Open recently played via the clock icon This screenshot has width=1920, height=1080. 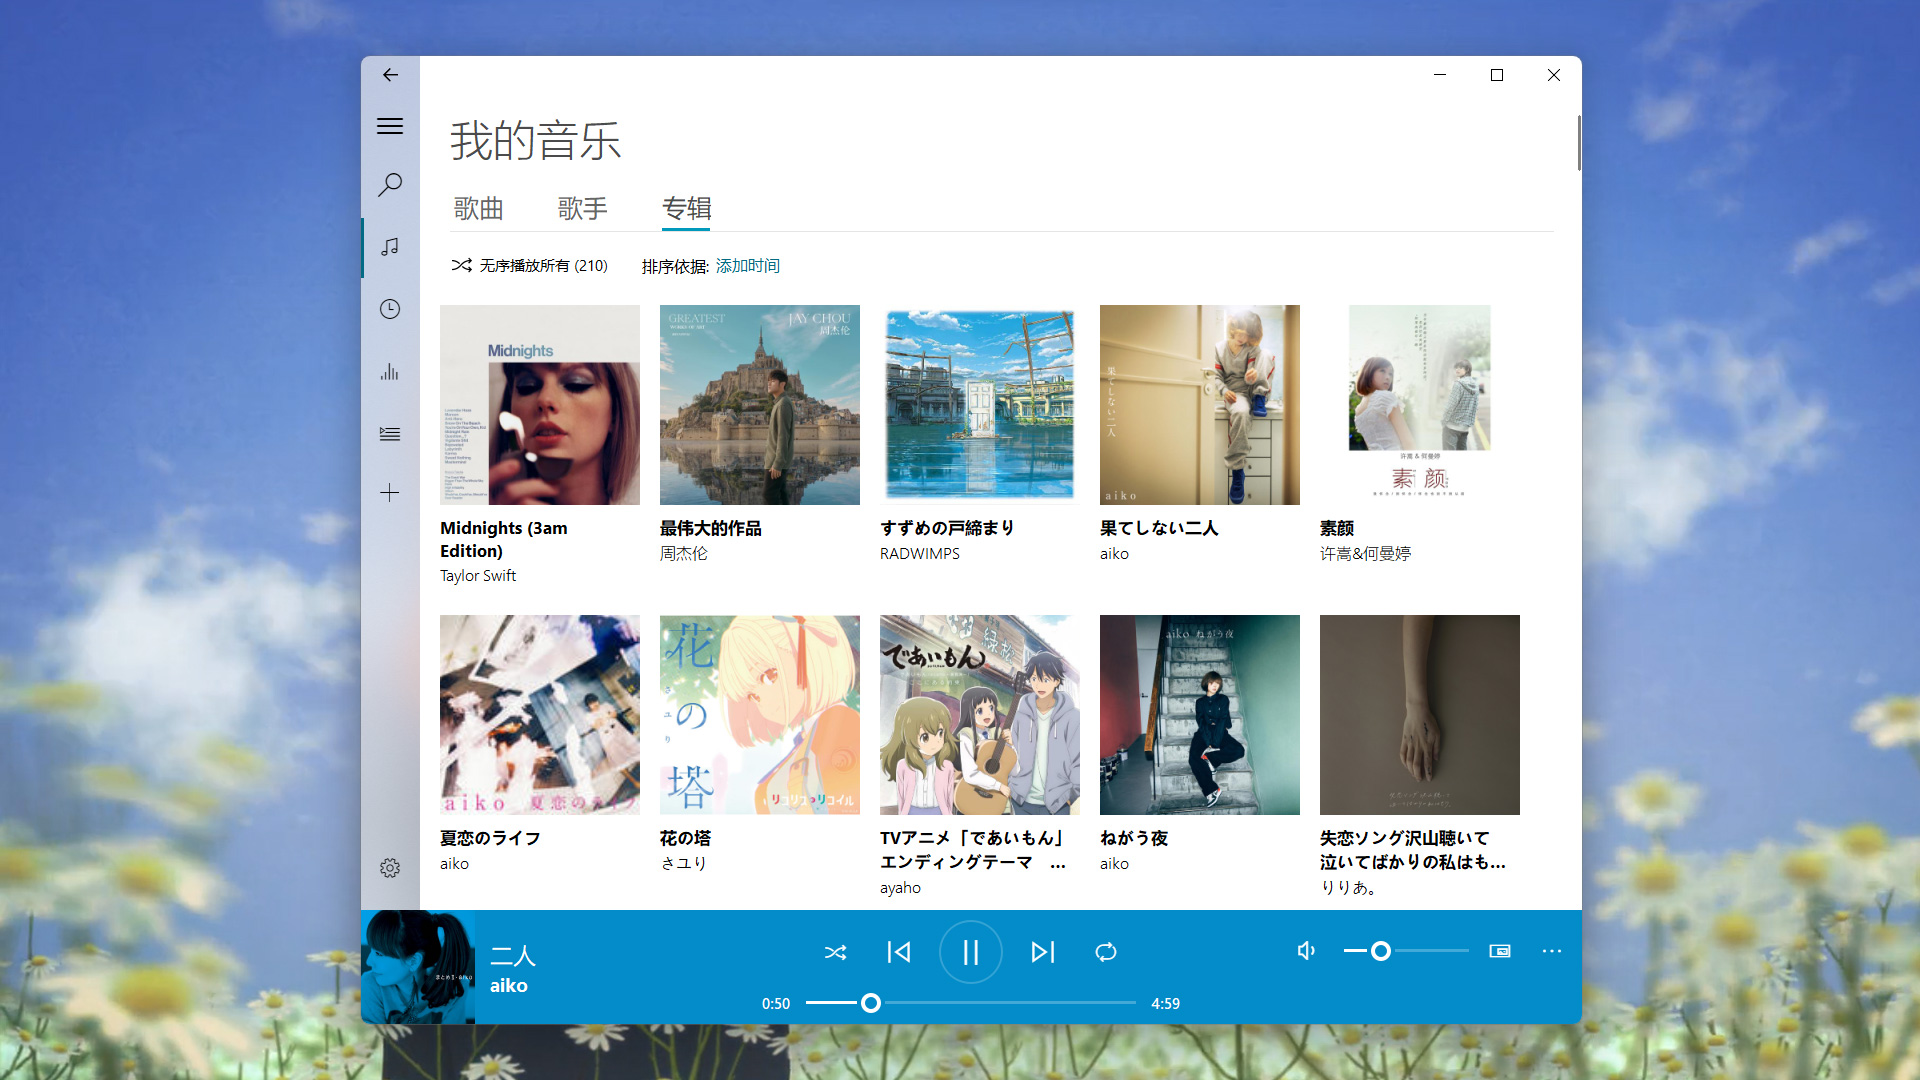pyautogui.click(x=390, y=310)
